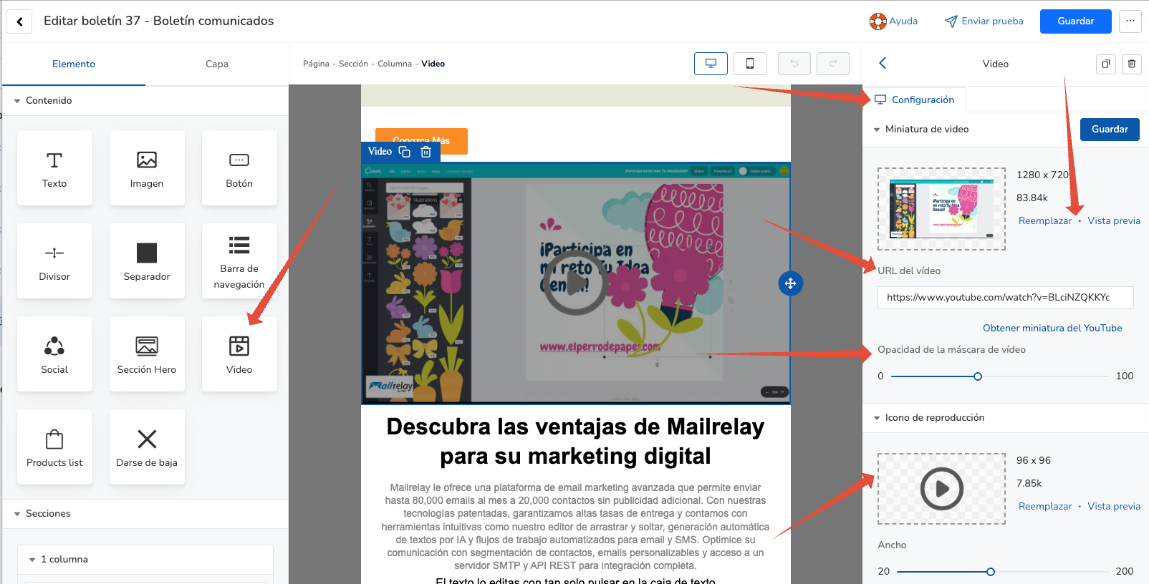Click Enviar prueba to send test
The image size is (1149, 584).
click(984, 21)
